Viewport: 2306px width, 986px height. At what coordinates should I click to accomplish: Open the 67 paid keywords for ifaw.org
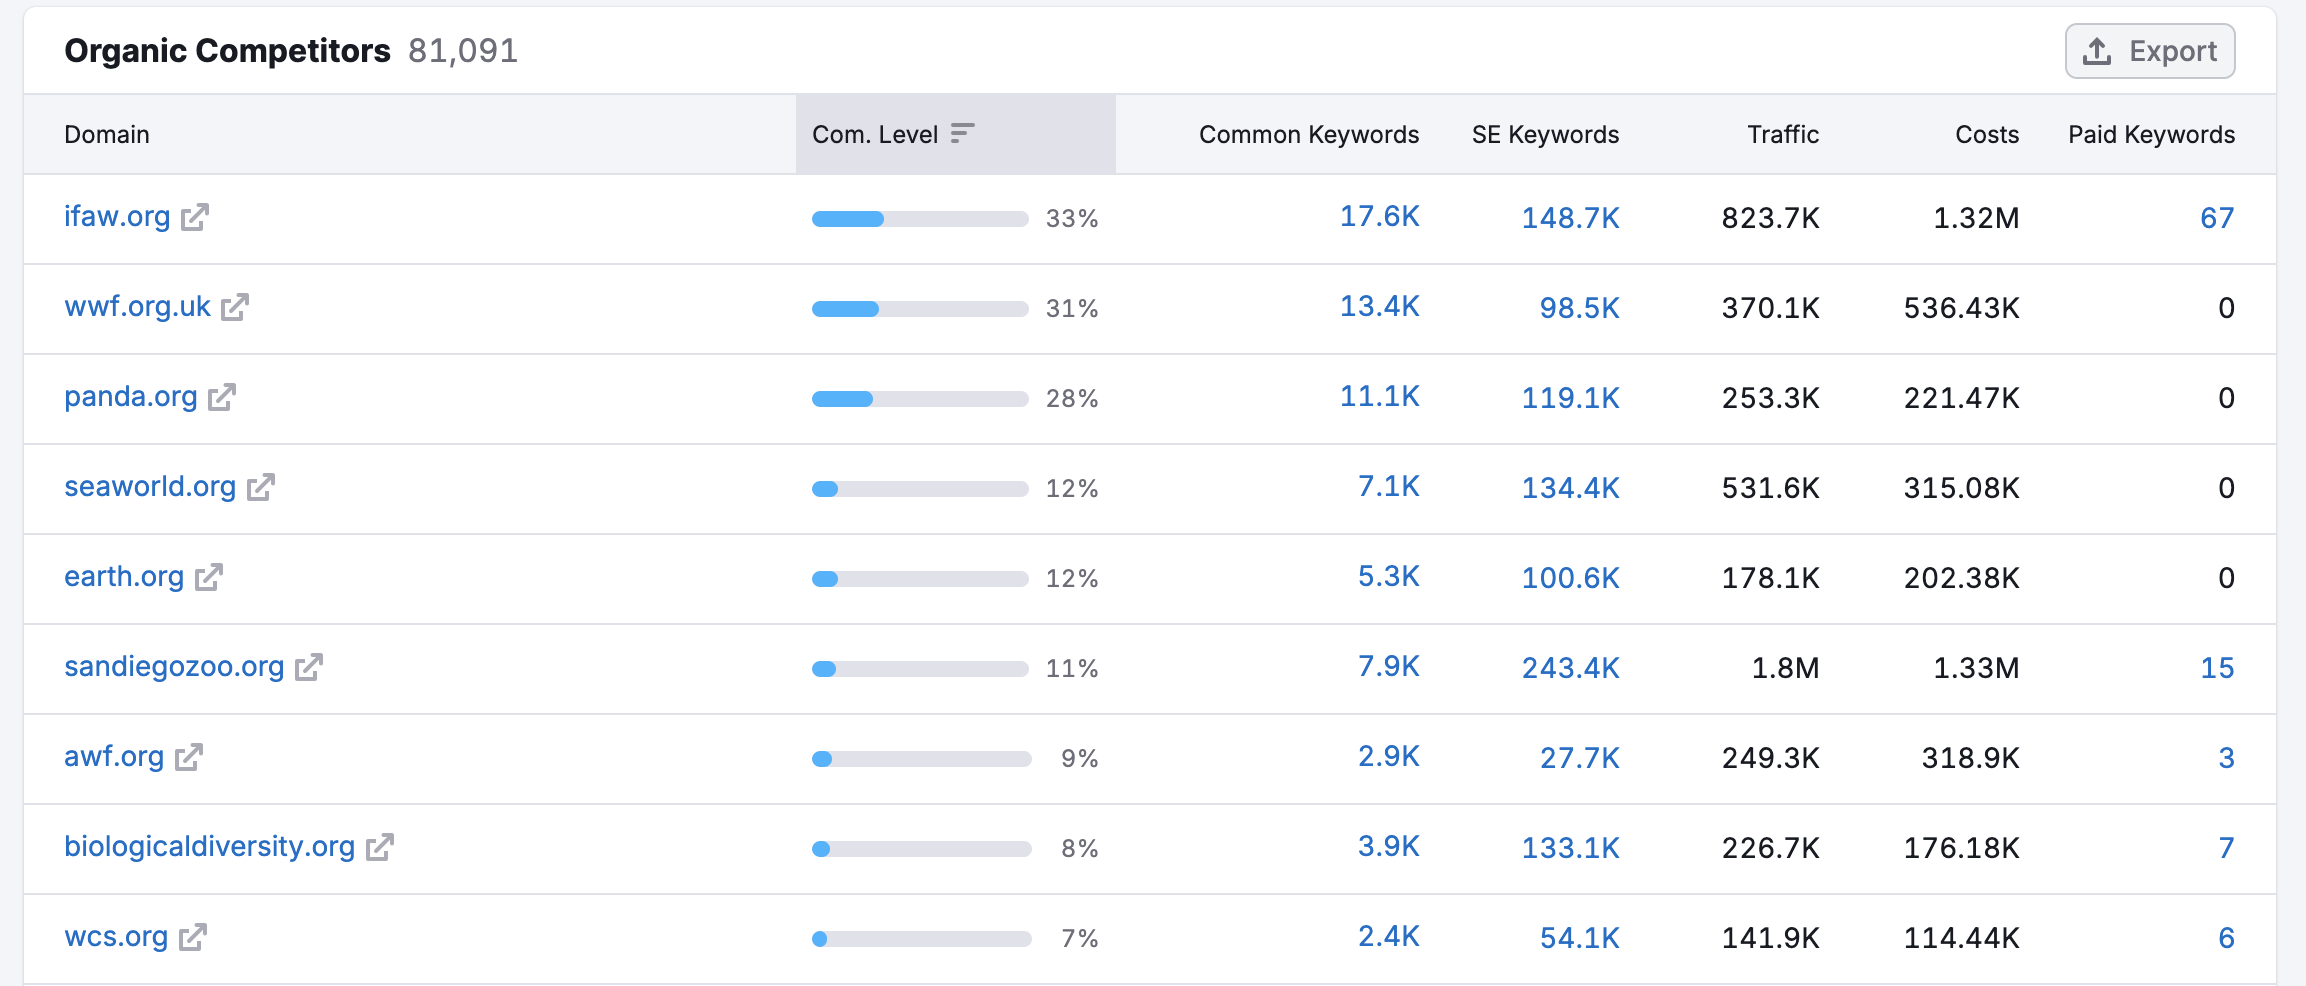pos(2219,217)
